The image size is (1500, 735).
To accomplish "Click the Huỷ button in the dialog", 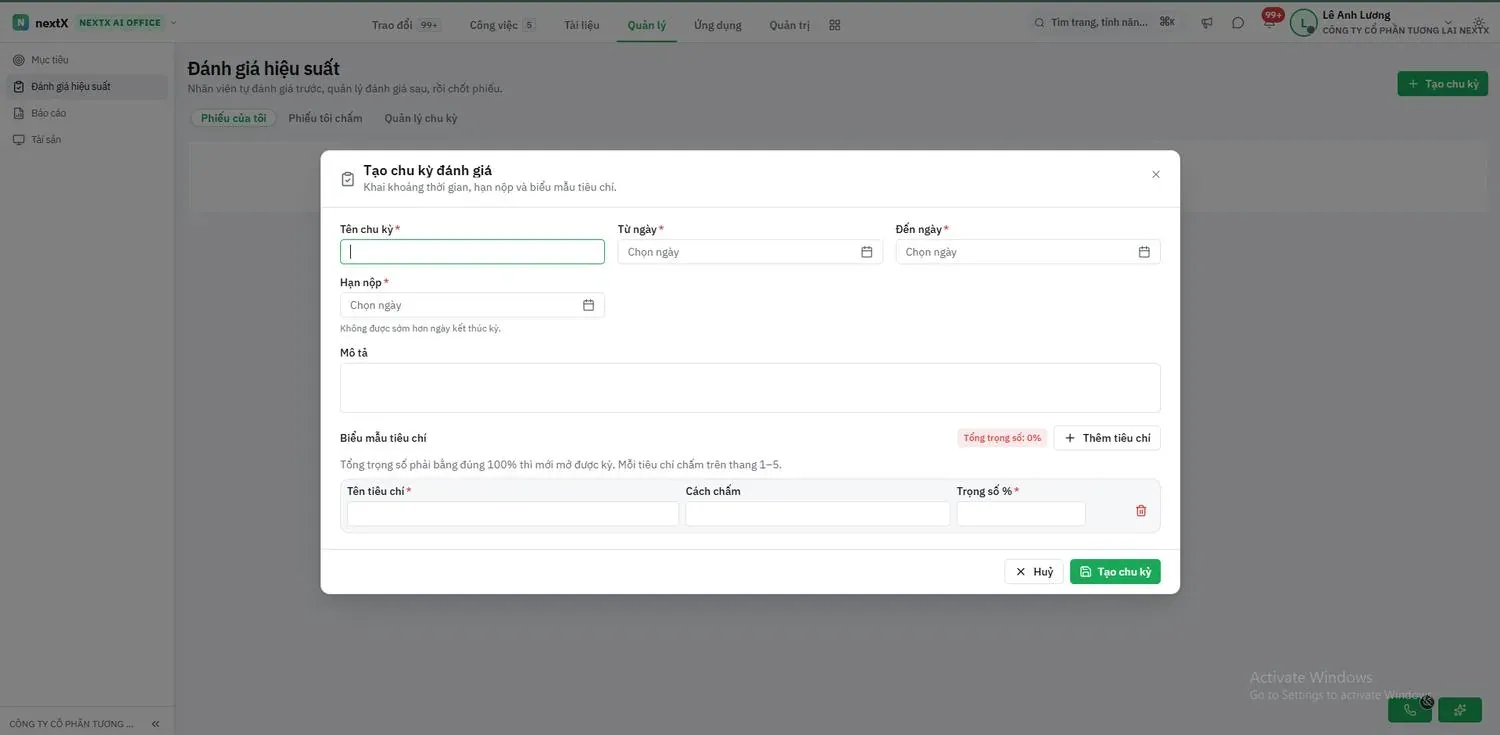I will [x=1034, y=572].
